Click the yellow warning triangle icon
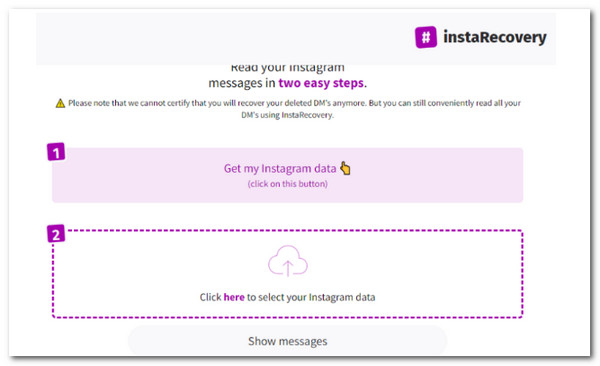This screenshot has width=600, height=366. [x=60, y=103]
